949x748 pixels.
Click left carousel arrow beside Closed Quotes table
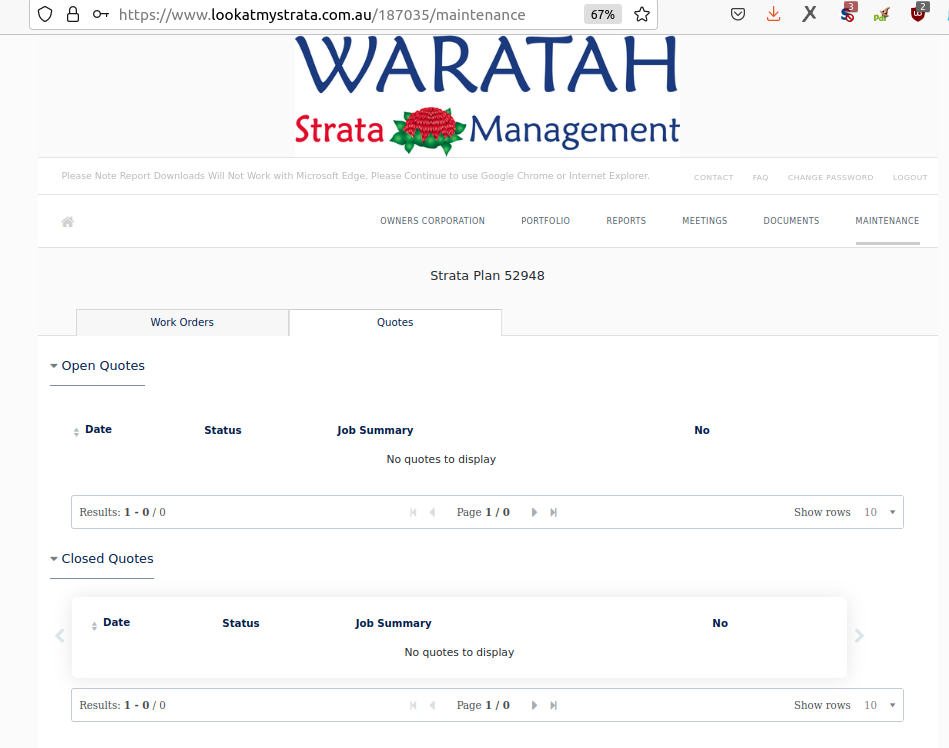click(60, 636)
